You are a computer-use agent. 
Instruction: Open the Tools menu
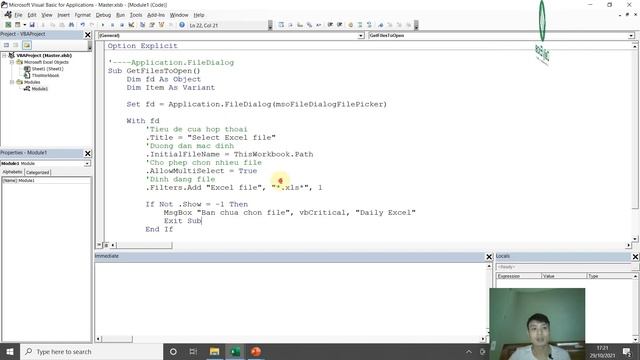(x=136, y=15)
